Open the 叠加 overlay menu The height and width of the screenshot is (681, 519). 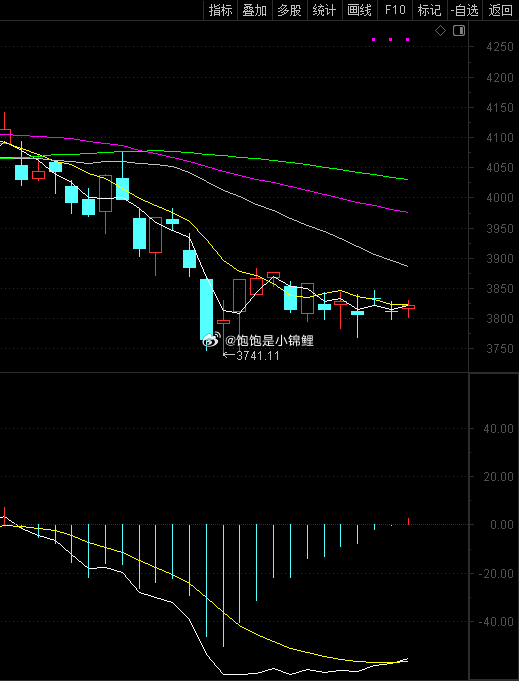[255, 10]
